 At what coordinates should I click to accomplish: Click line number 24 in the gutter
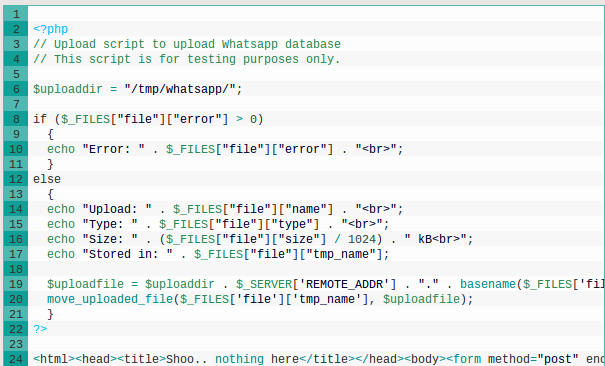point(16,359)
